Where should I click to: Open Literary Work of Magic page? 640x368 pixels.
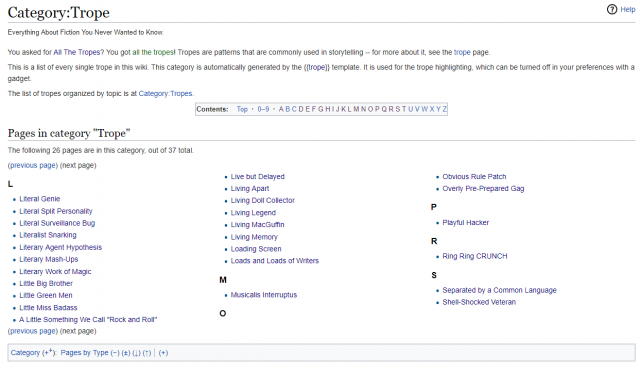55,271
